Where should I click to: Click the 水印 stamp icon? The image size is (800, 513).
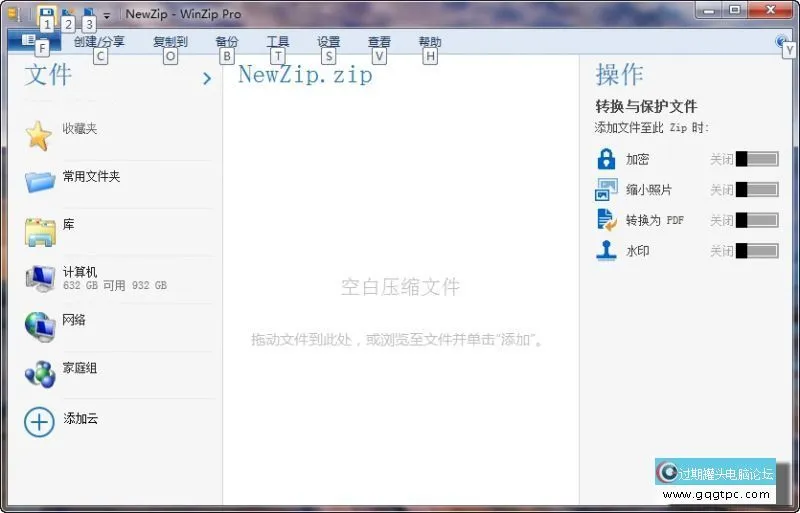pyautogui.click(x=606, y=251)
